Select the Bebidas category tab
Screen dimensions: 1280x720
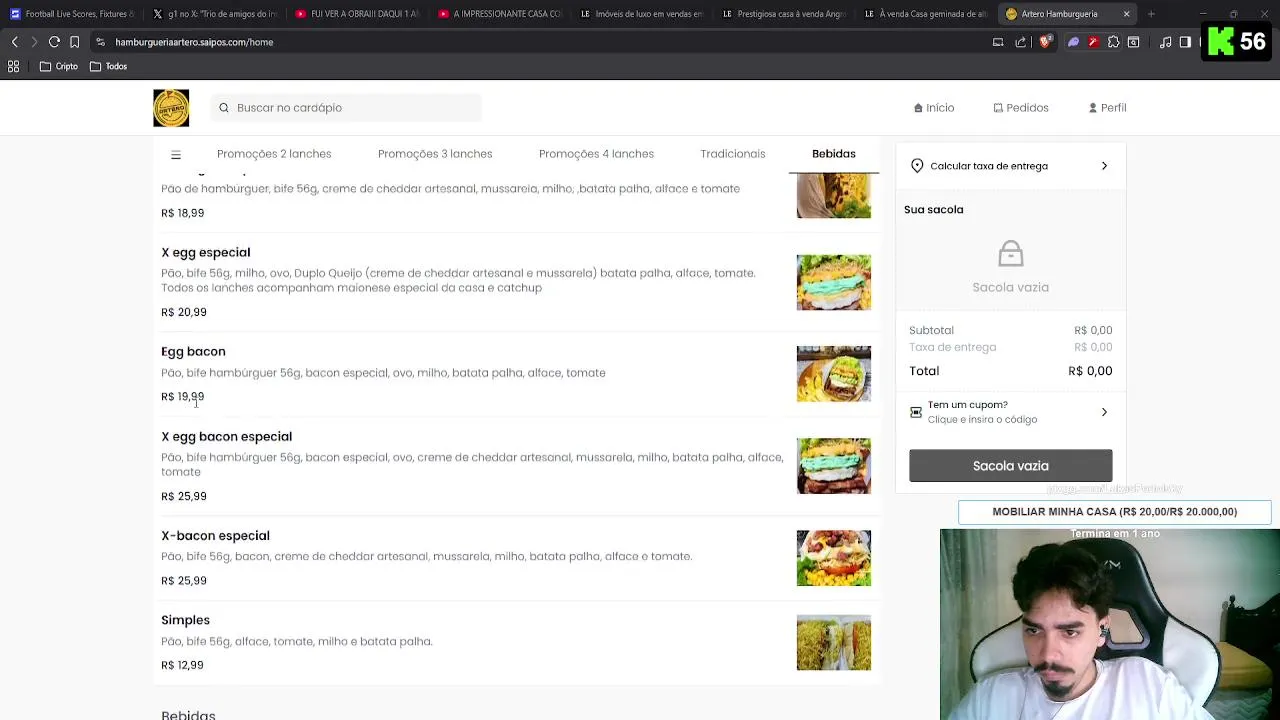[x=834, y=154]
